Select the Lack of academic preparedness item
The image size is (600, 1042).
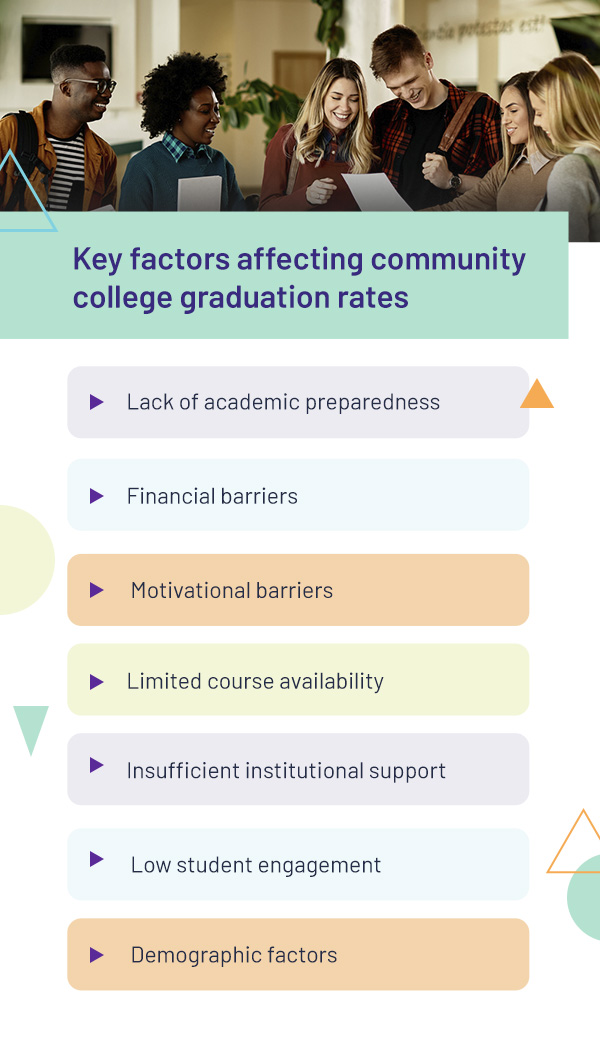298,402
